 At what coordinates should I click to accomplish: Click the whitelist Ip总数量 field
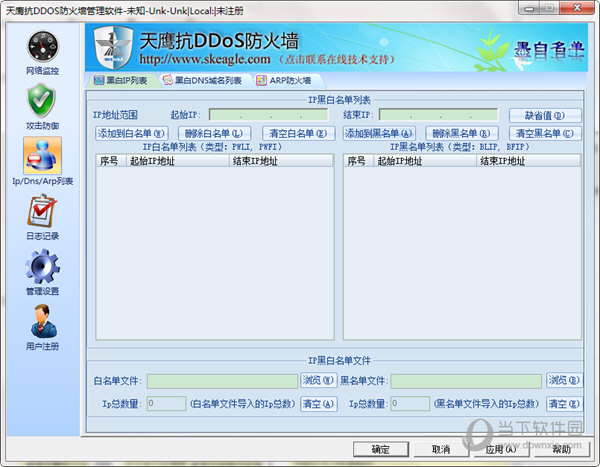(166, 403)
